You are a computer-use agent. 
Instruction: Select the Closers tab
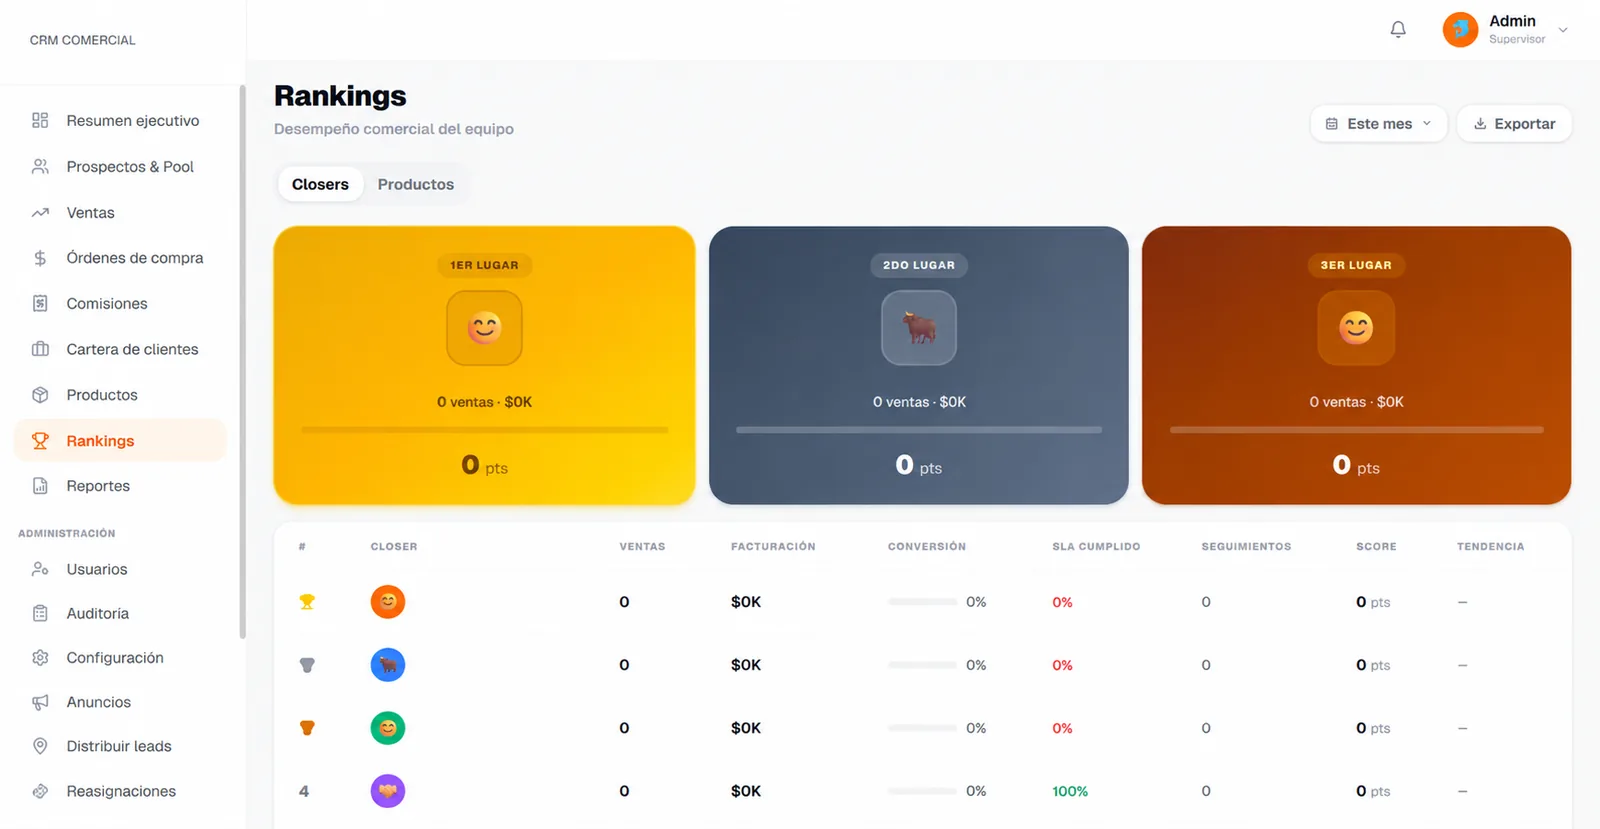click(320, 184)
